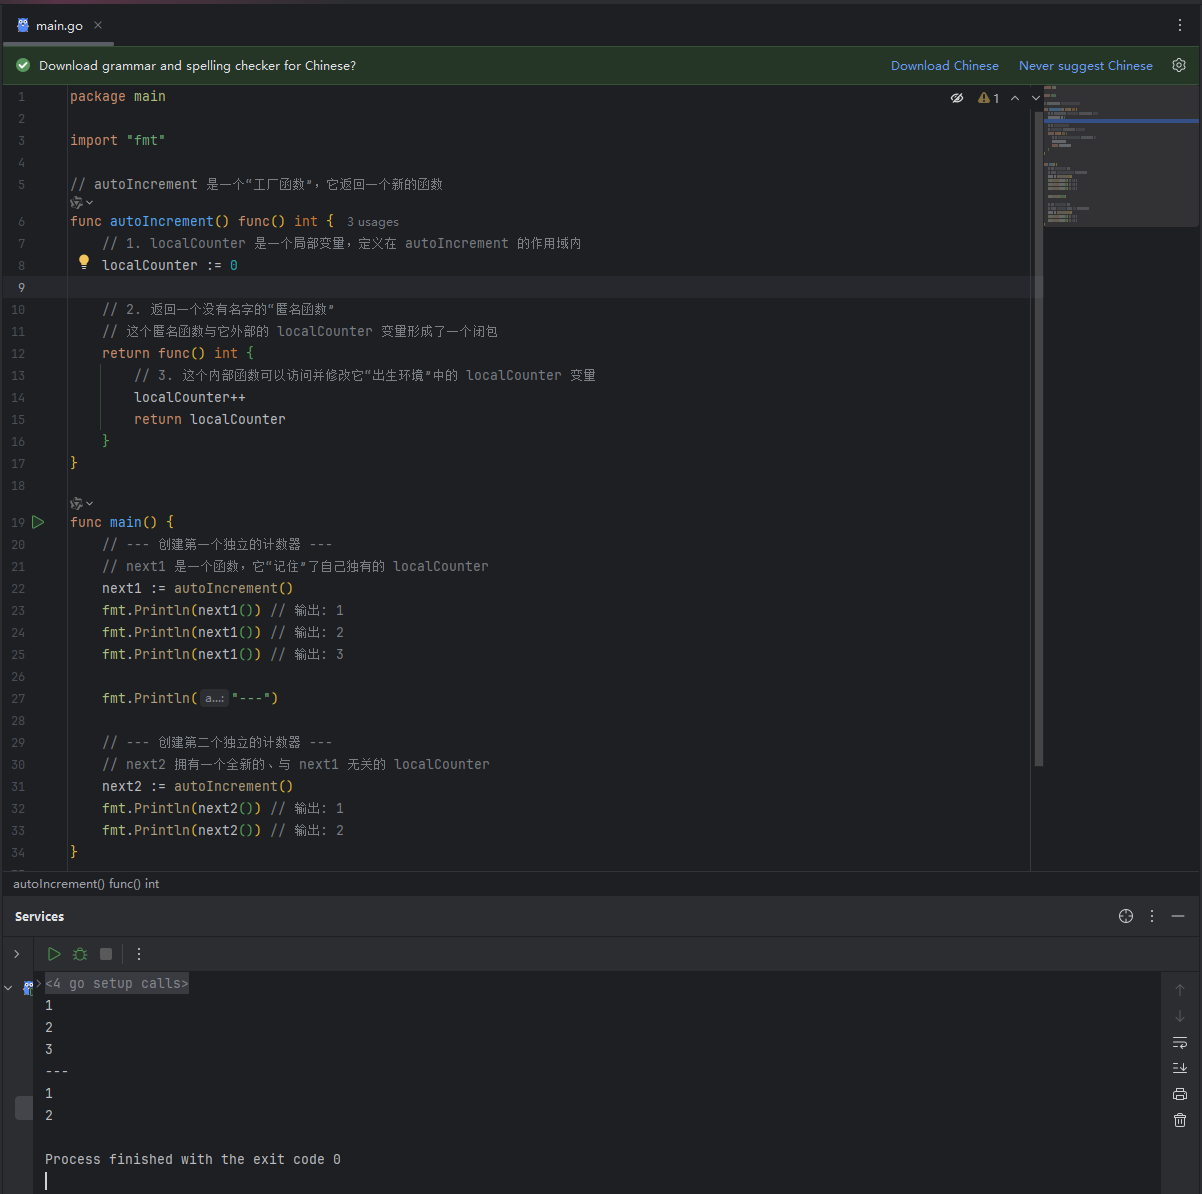Click the Print icon in the console sidebar
Image resolution: width=1202 pixels, height=1194 pixels.
click(x=1180, y=1094)
